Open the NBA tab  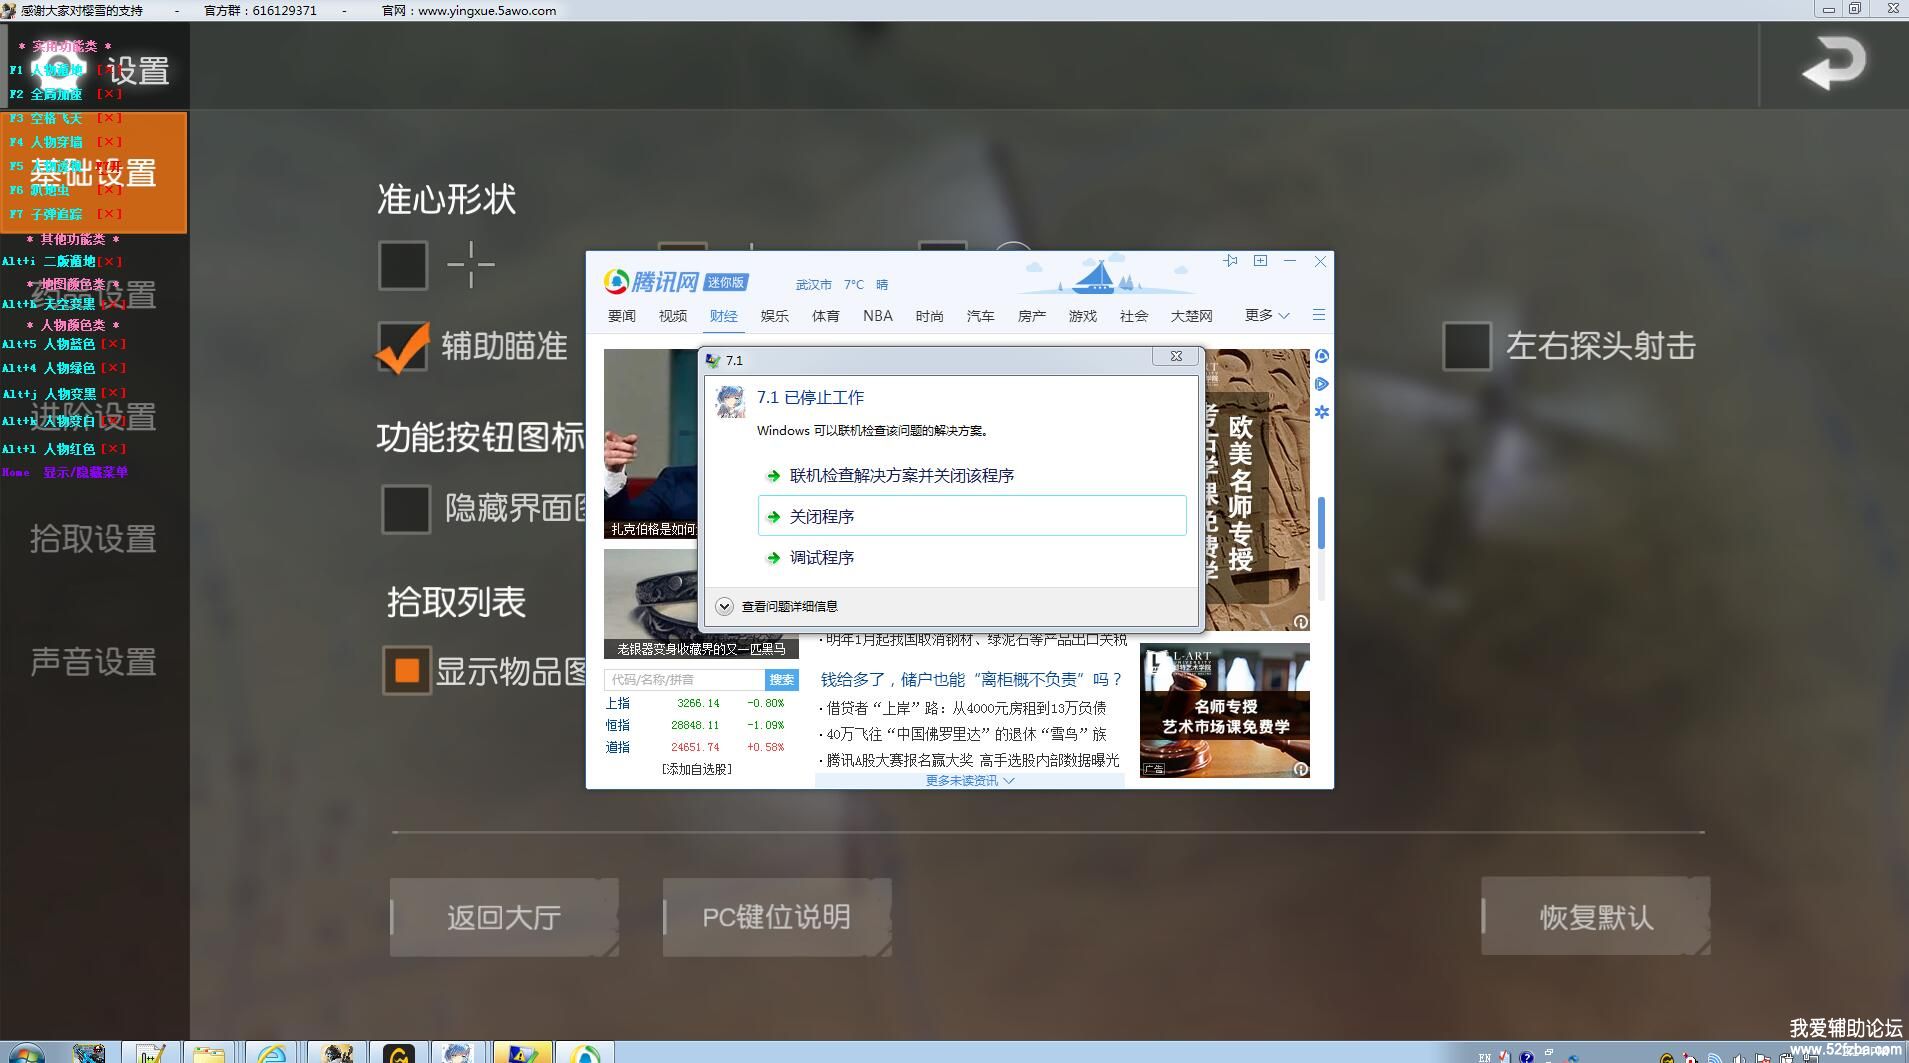click(x=877, y=316)
